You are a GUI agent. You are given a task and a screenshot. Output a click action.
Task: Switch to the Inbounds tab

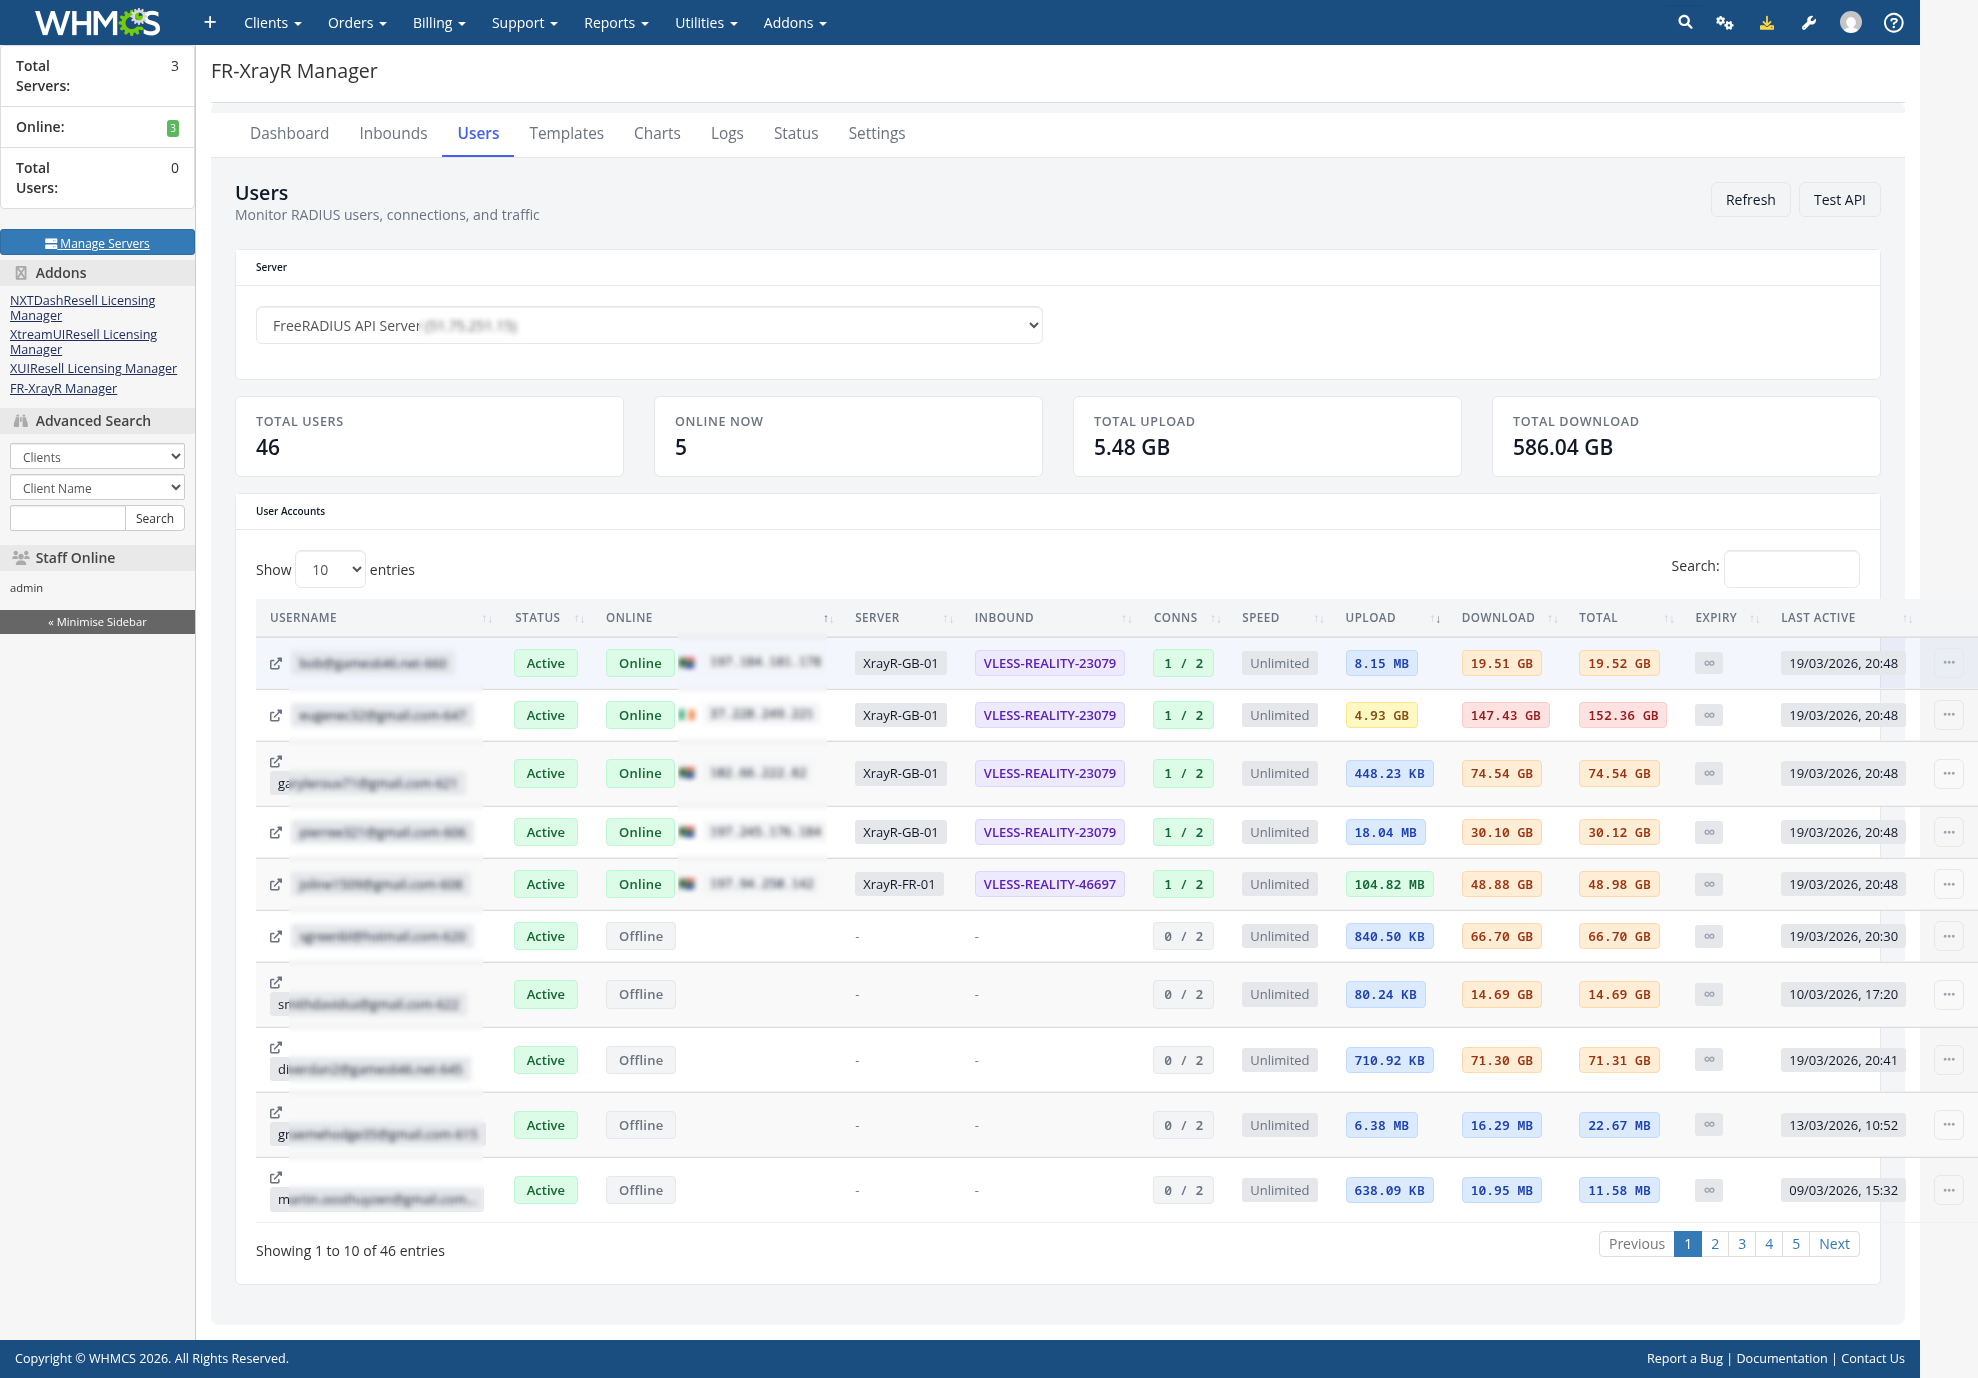(x=393, y=133)
